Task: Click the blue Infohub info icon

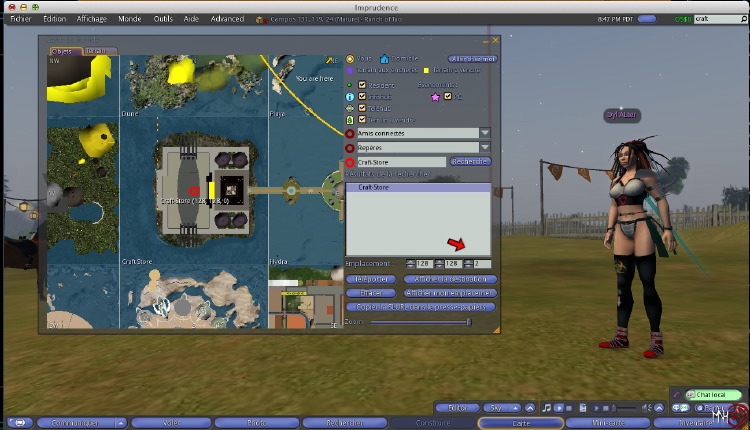Action: 350,97
